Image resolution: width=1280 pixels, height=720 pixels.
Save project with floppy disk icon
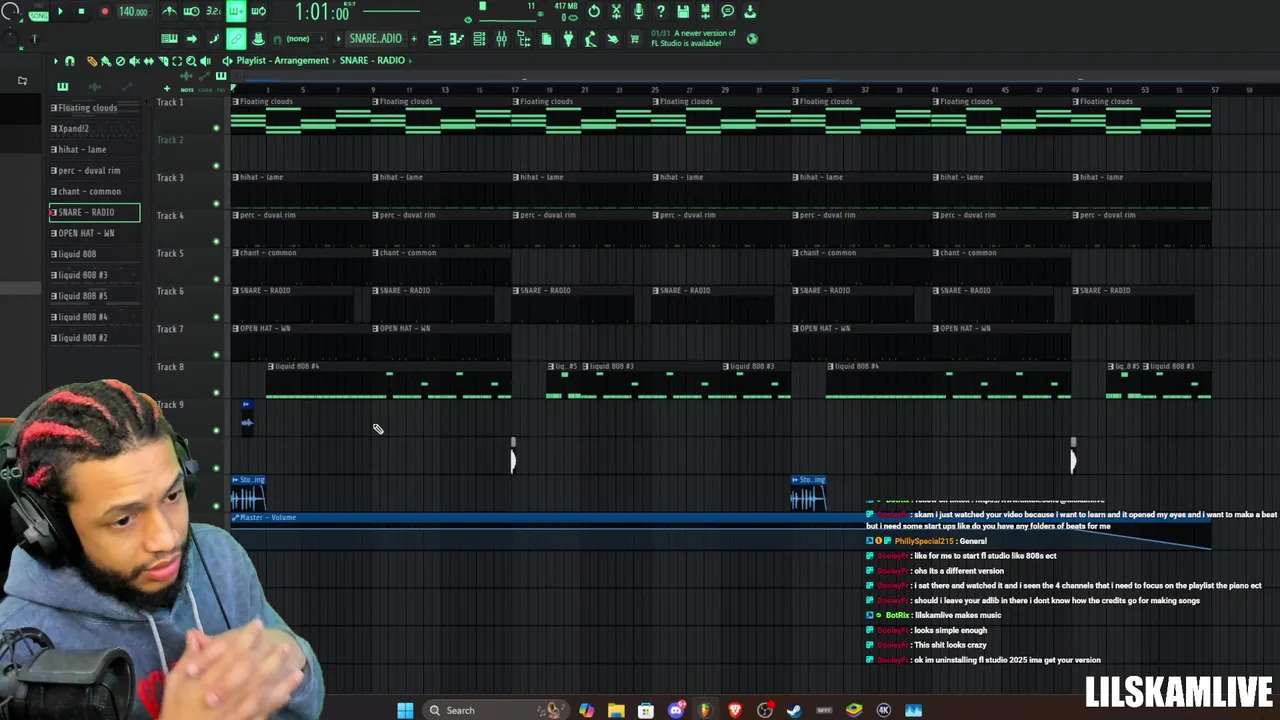(x=683, y=11)
